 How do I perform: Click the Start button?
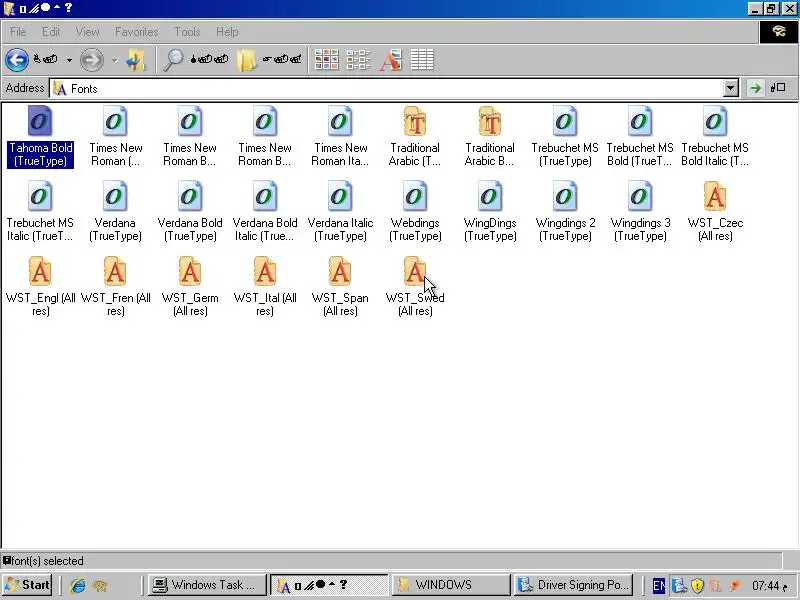point(28,585)
